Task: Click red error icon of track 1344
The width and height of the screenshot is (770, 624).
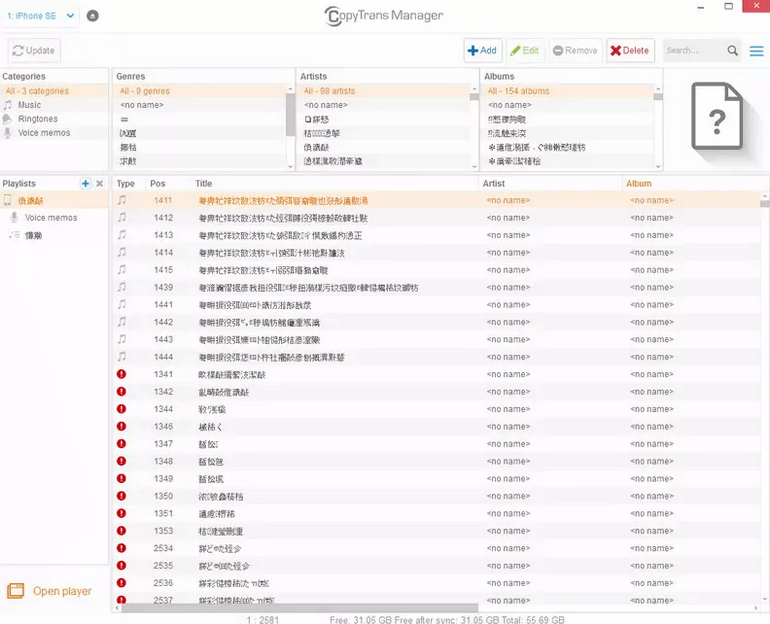Action: click(x=122, y=409)
